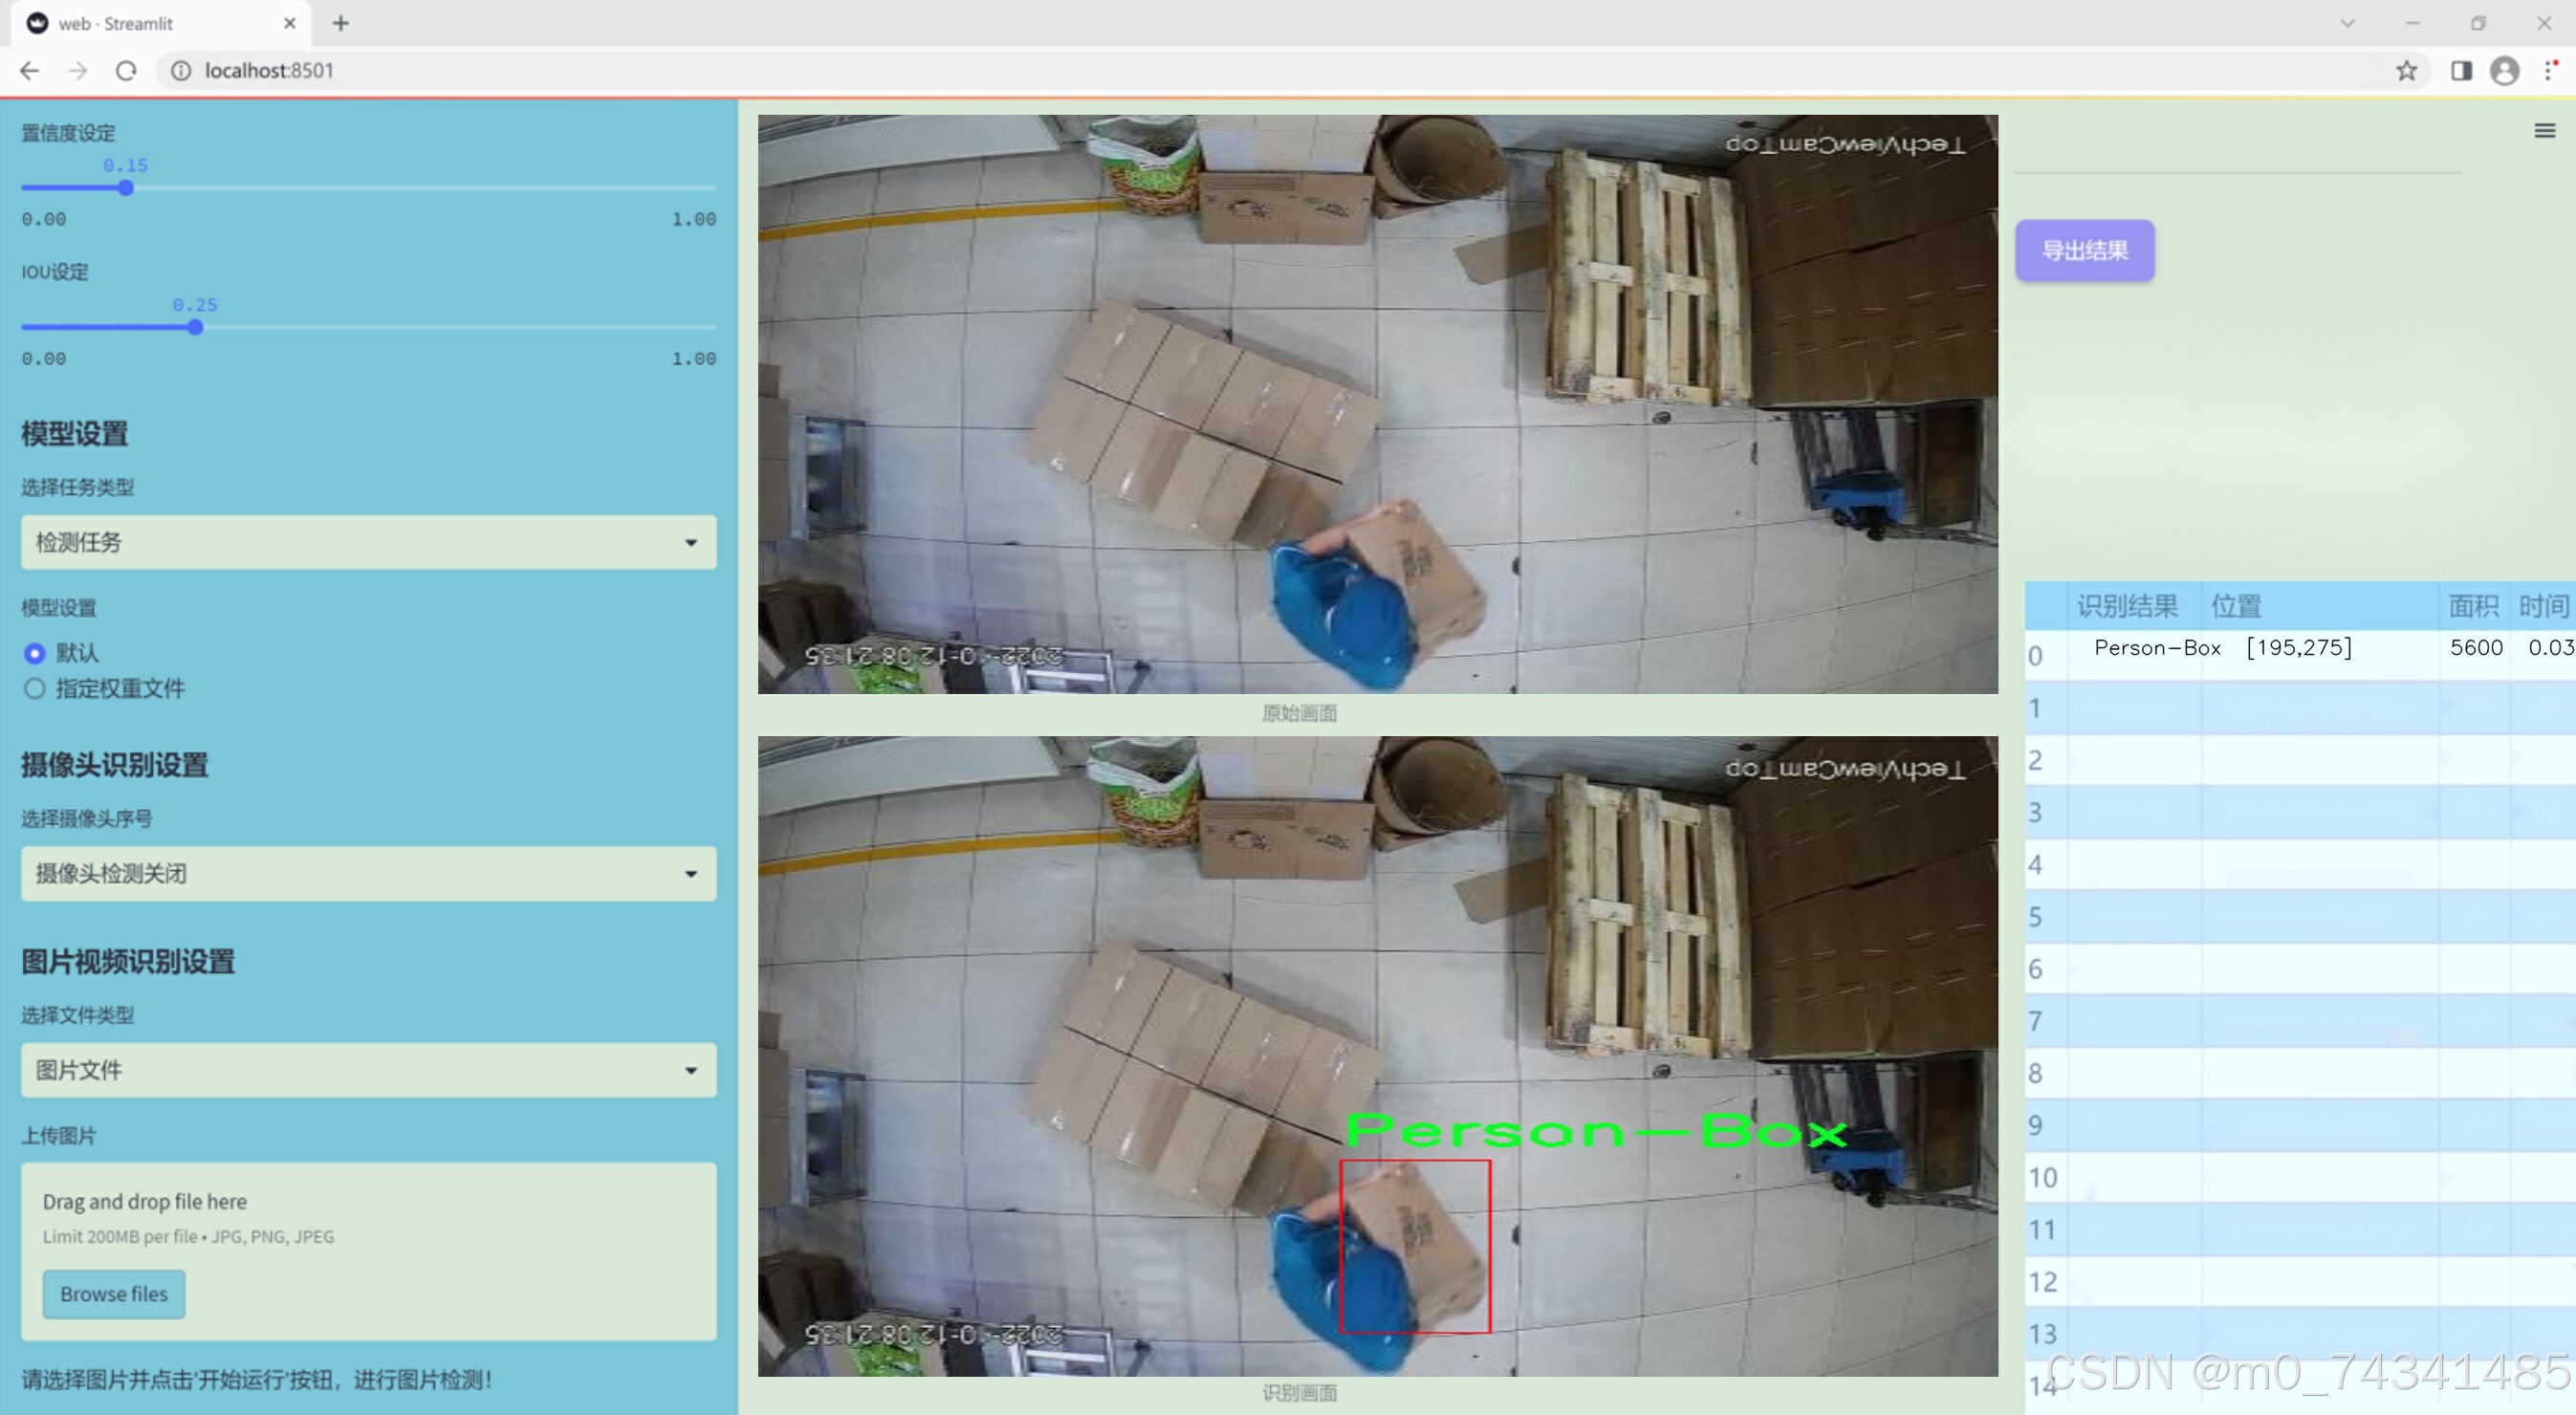Viewport: 2576px width, 1415px height.
Task: Open Chrome's three-dot menu
Action: (2549, 71)
